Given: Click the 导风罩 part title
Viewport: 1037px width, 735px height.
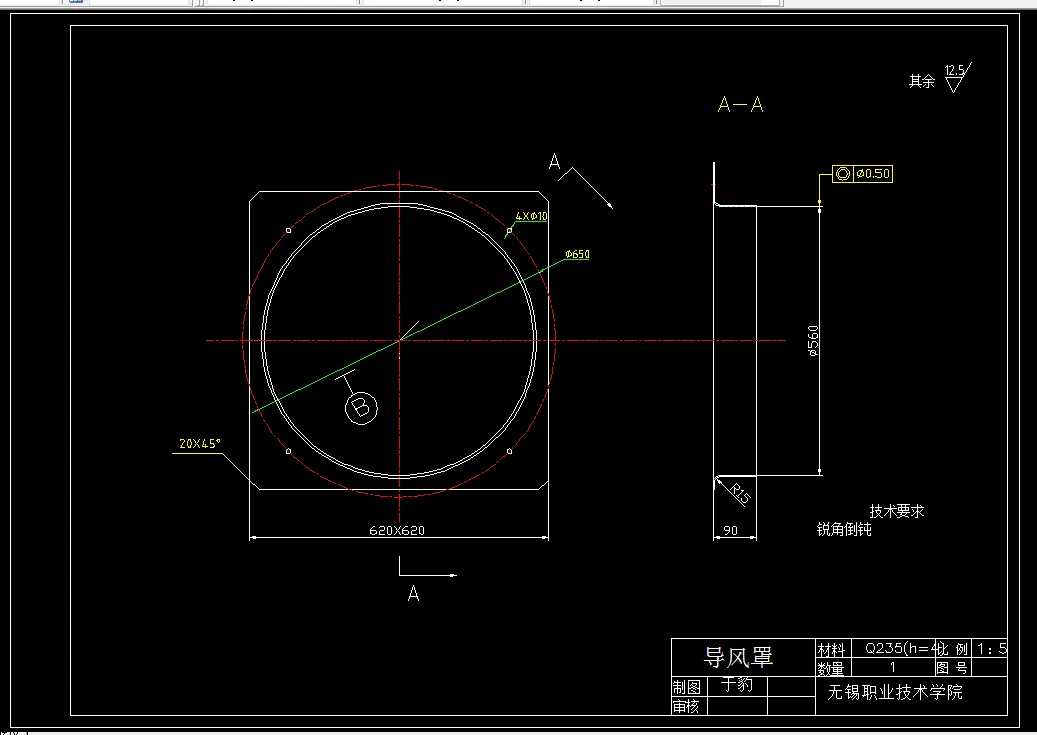Looking at the screenshot, I should pyautogui.click(x=738, y=658).
